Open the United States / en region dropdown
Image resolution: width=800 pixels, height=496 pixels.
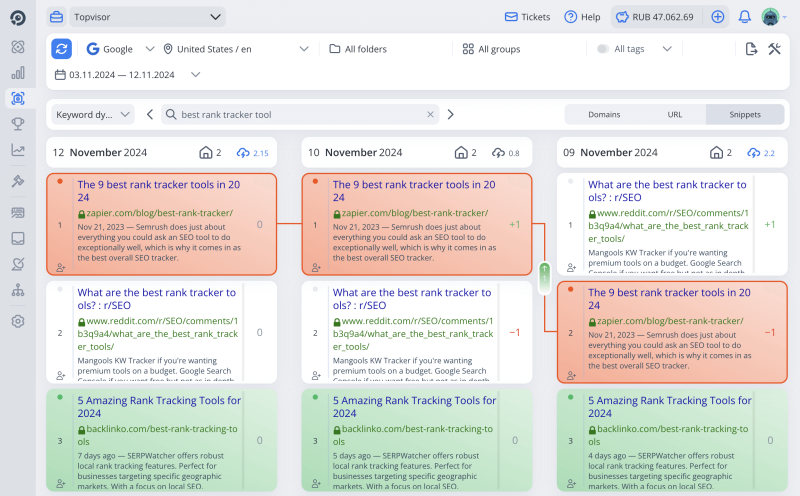coord(236,49)
